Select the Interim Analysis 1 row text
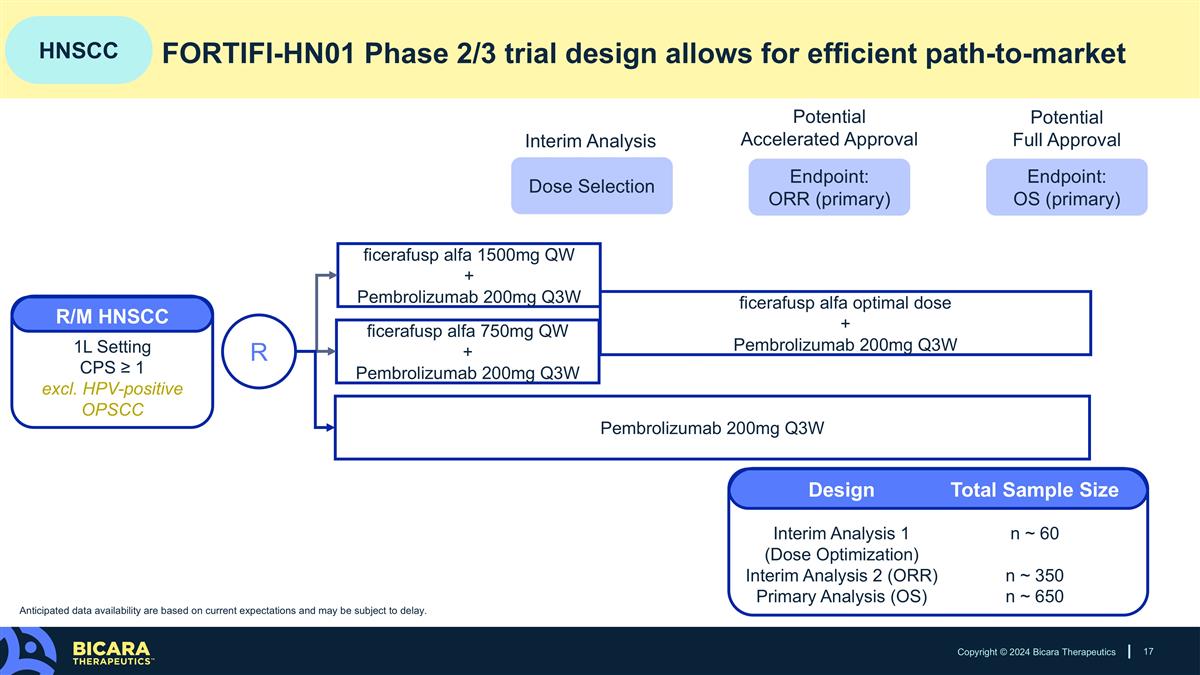Viewport: 1200px width, 675px height. pos(841,543)
